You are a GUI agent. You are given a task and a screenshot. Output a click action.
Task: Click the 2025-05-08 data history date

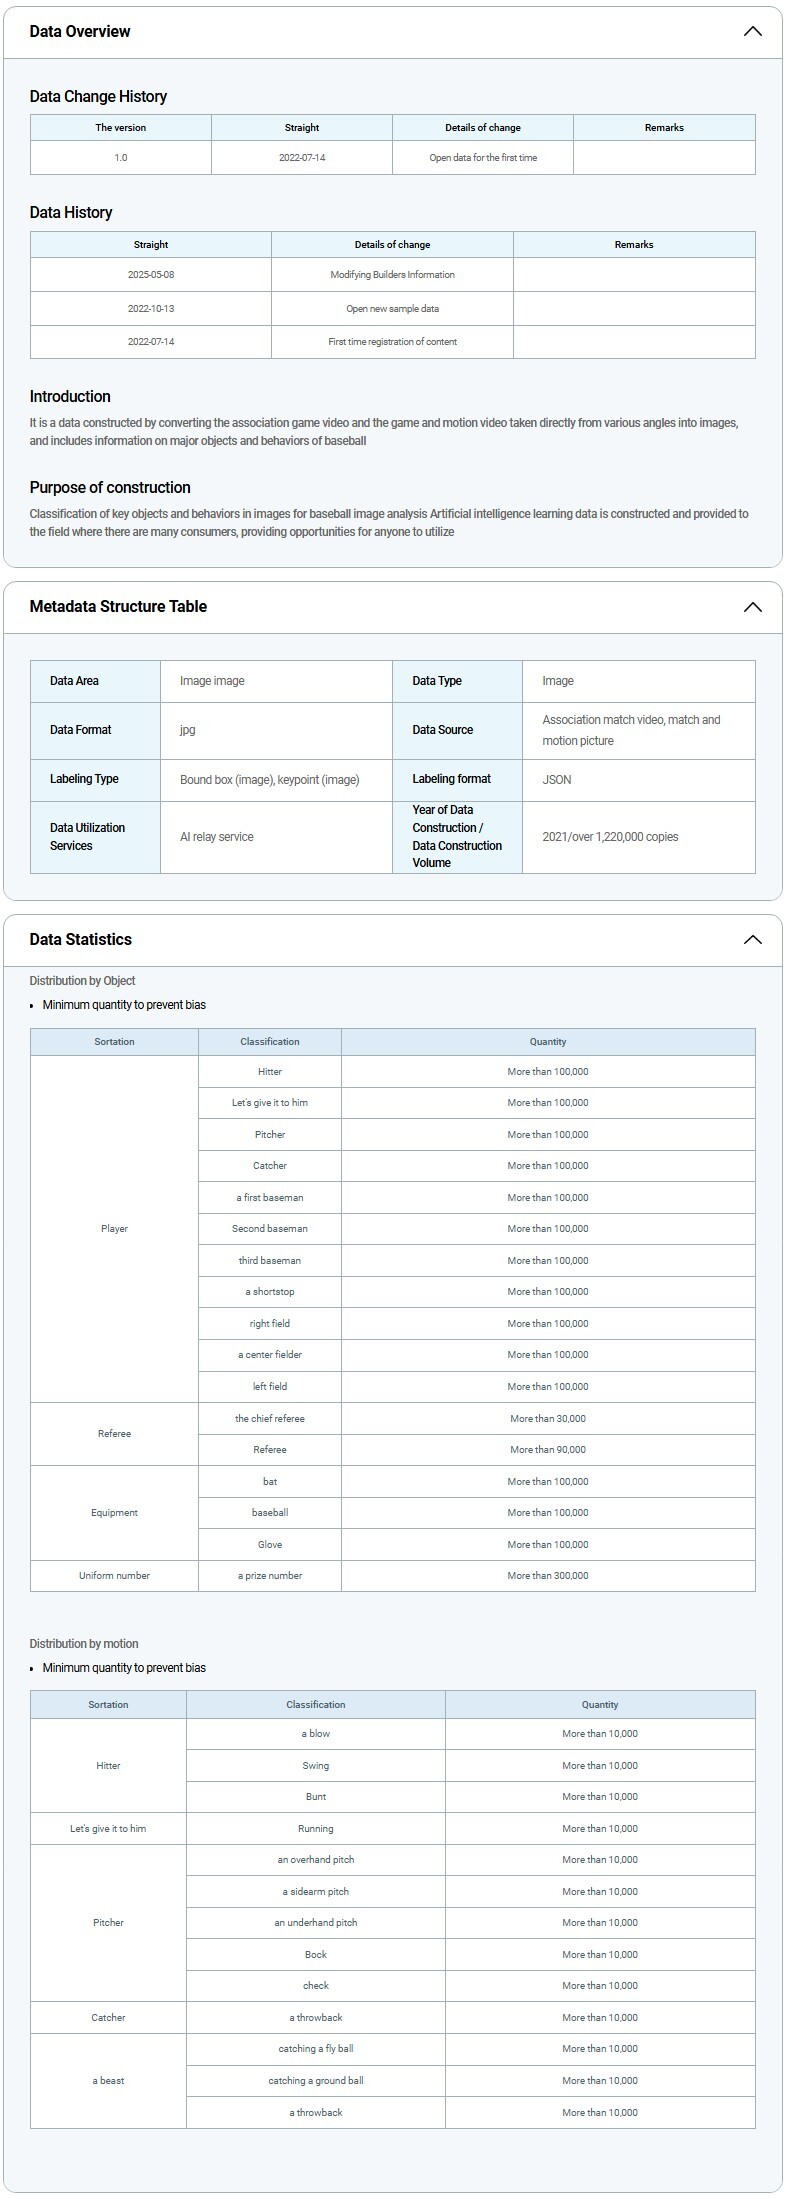pyautogui.click(x=151, y=275)
